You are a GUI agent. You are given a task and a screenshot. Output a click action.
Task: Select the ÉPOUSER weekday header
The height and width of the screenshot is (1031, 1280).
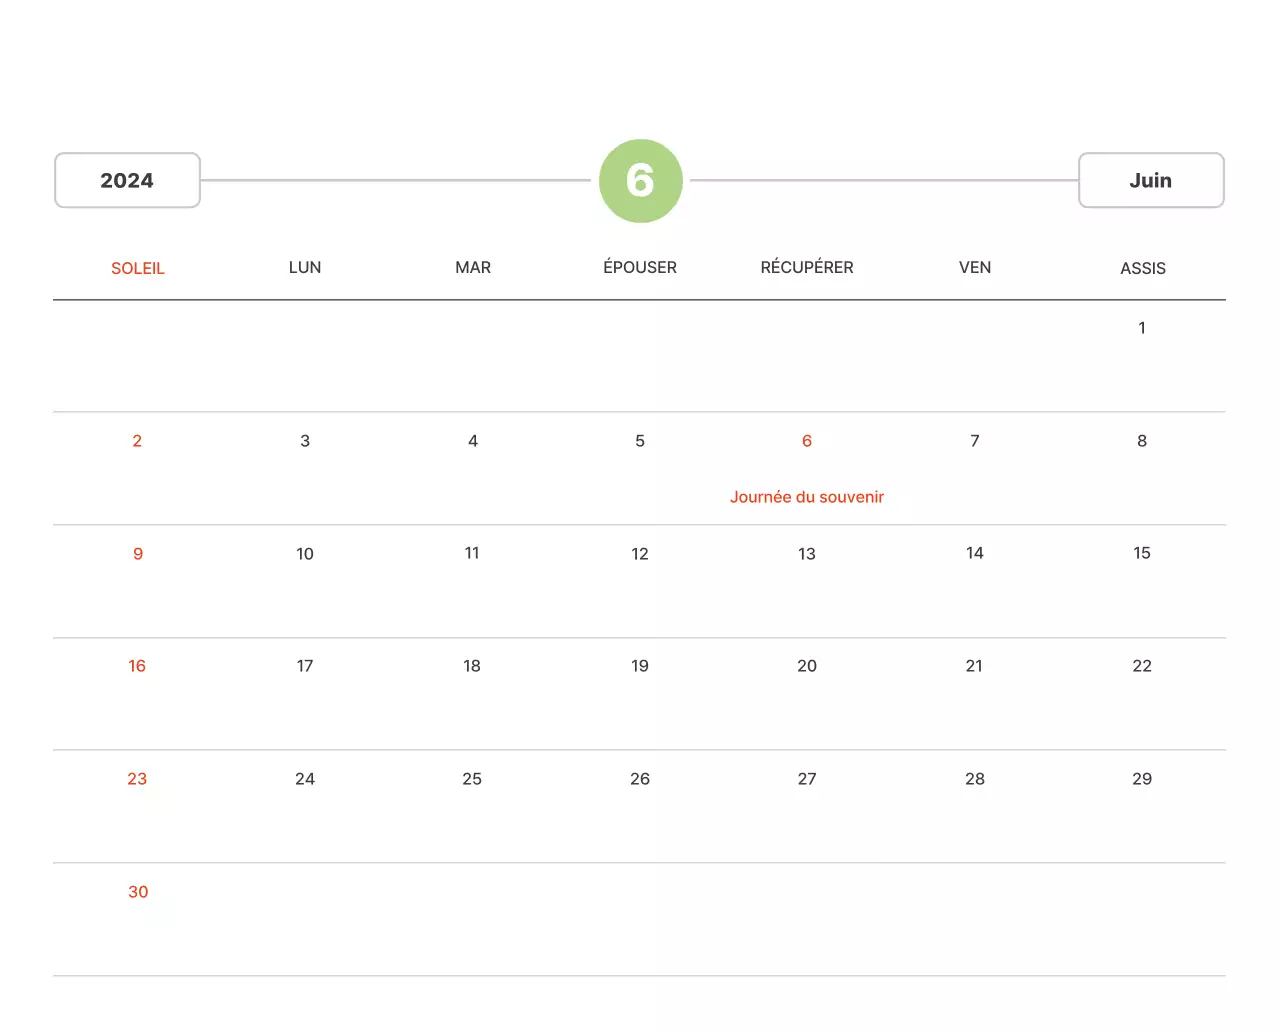click(640, 267)
